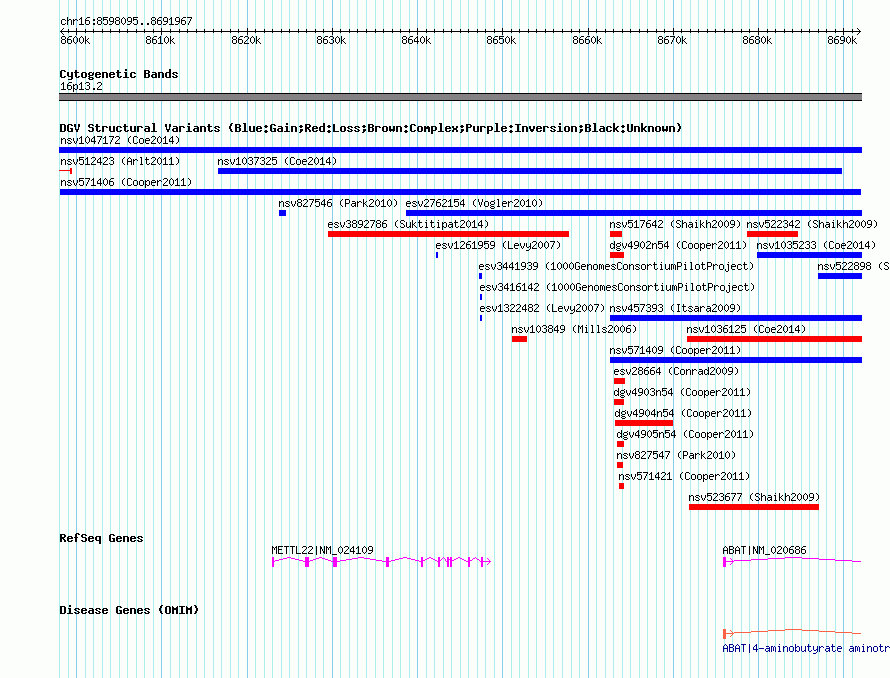Click the nsv827547 (Park2010) small red block
The width and height of the screenshot is (890, 678).
tap(620, 465)
